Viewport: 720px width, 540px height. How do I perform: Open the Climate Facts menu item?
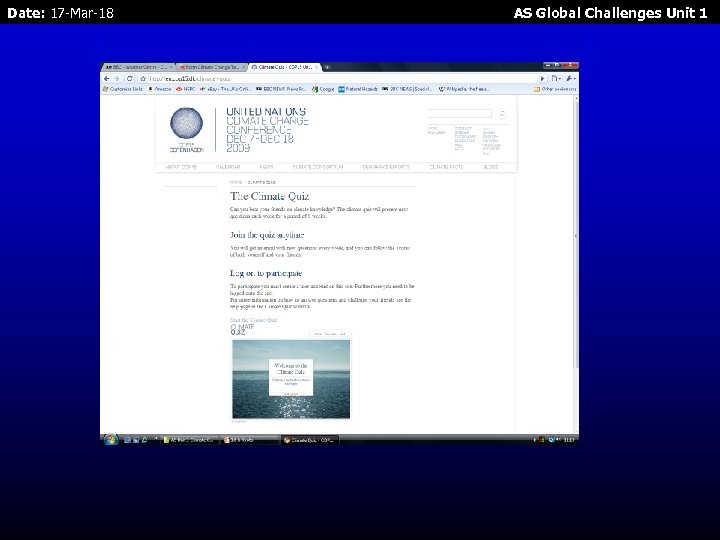pyautogui.click(x=446, y=167)
